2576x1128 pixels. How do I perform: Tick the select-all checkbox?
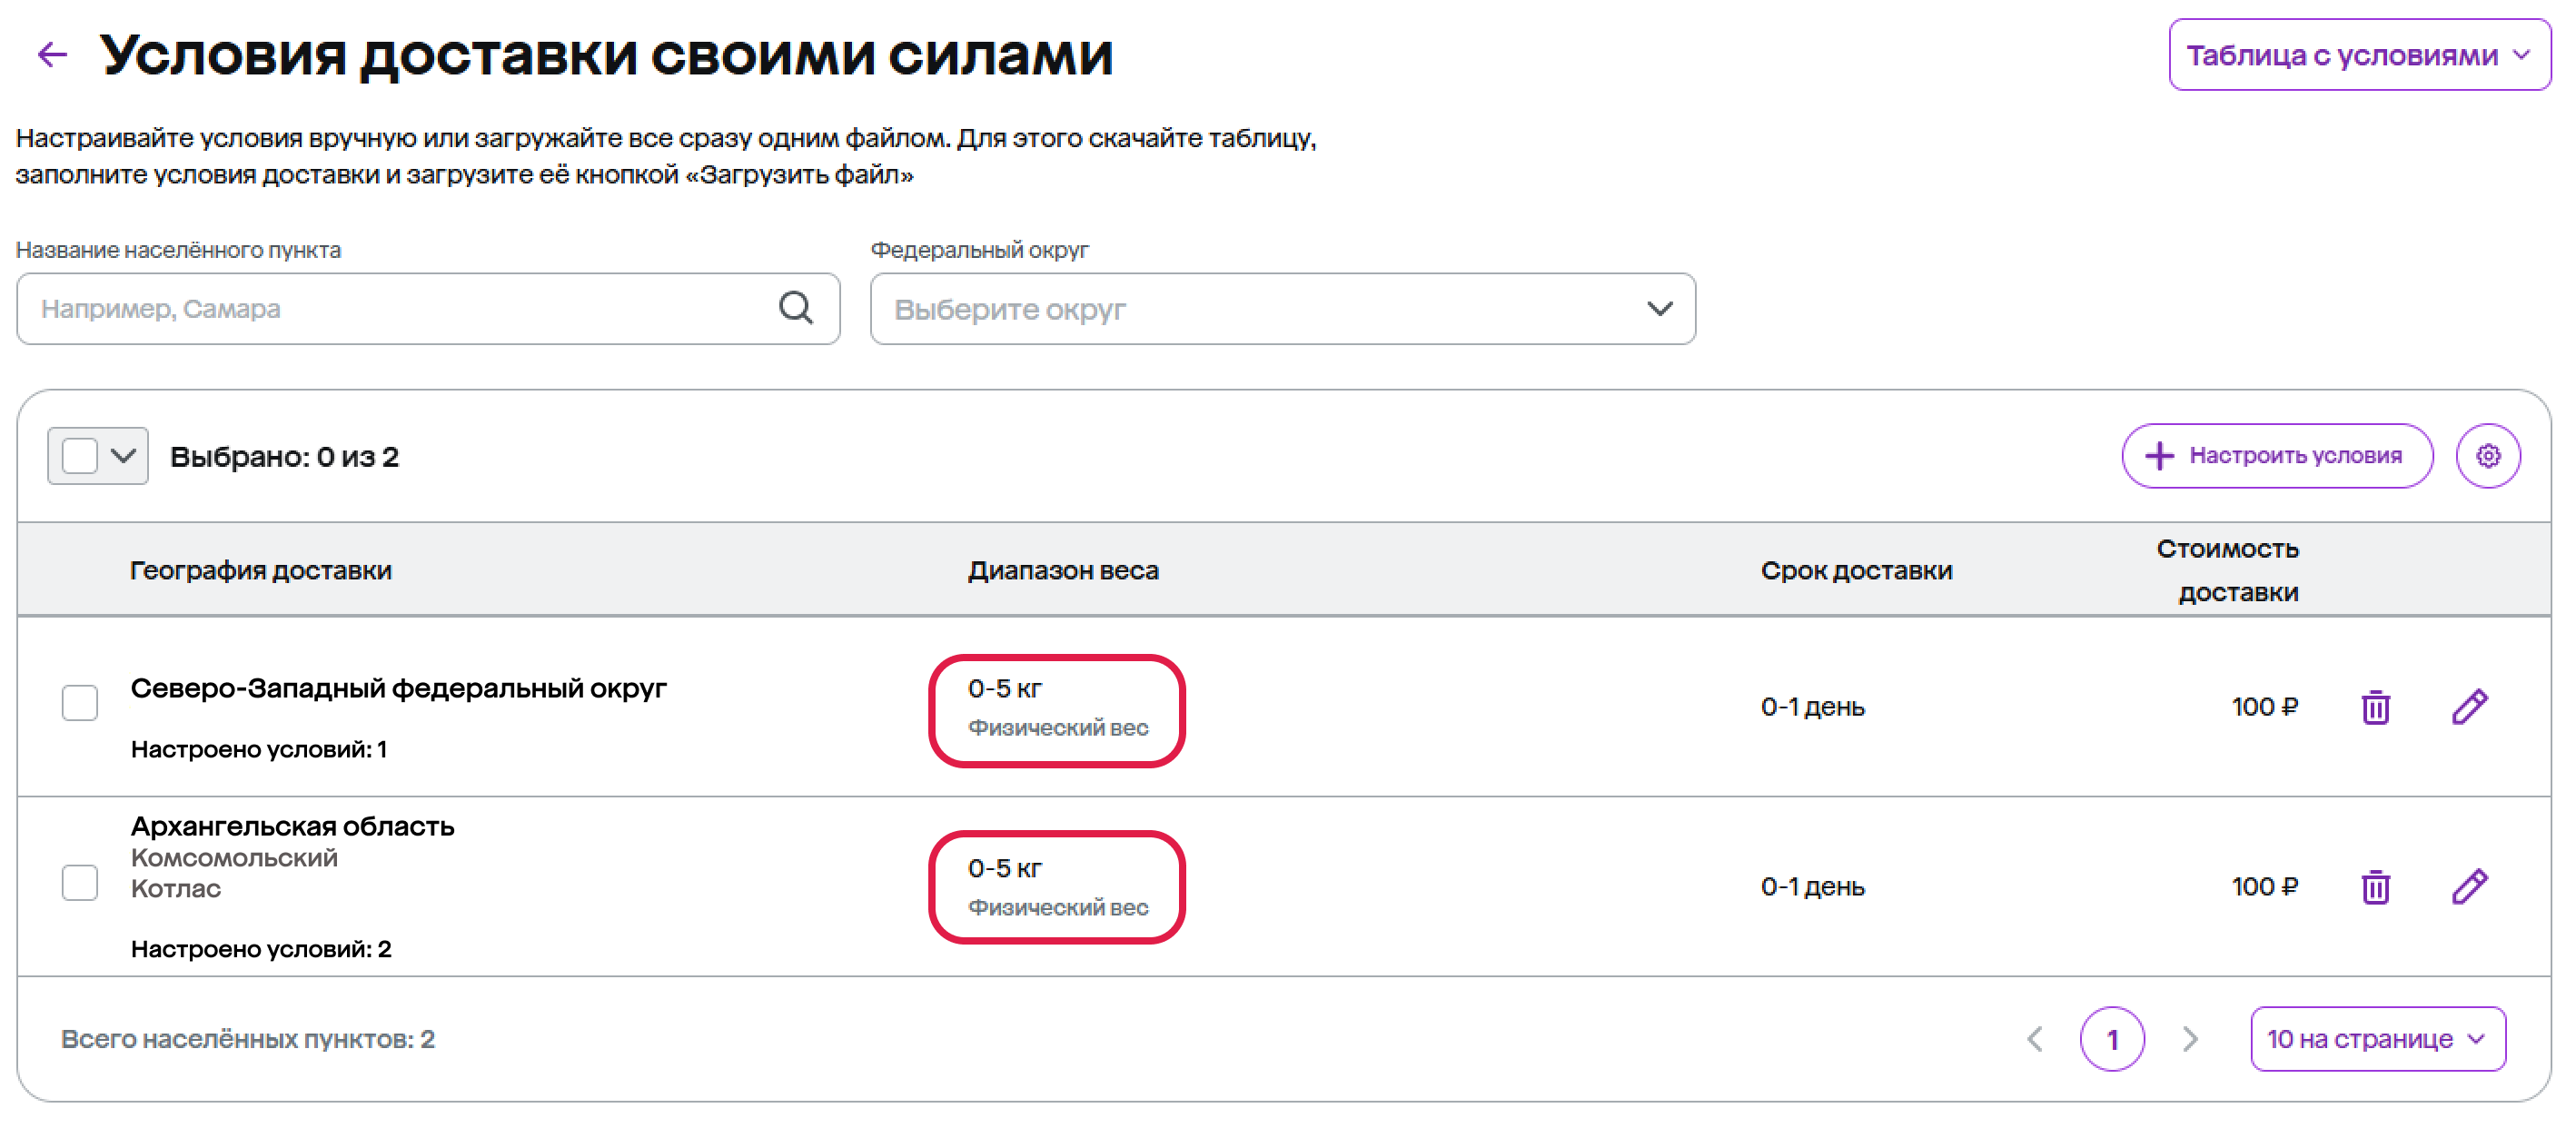80,456
